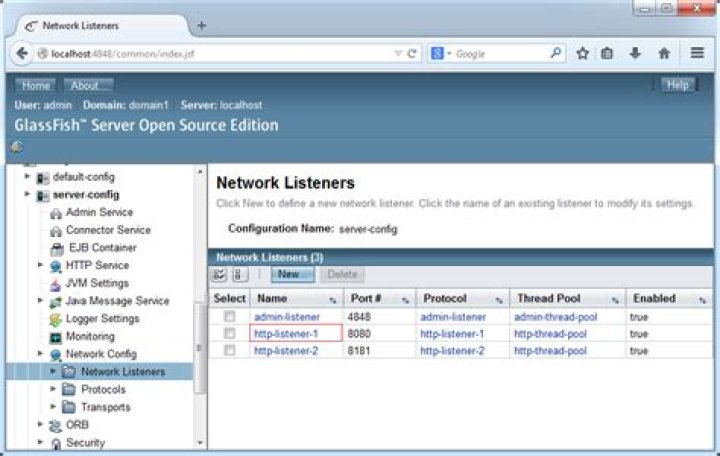
Task: Expand the default-config tree node
Action: (x=27, y=176)
